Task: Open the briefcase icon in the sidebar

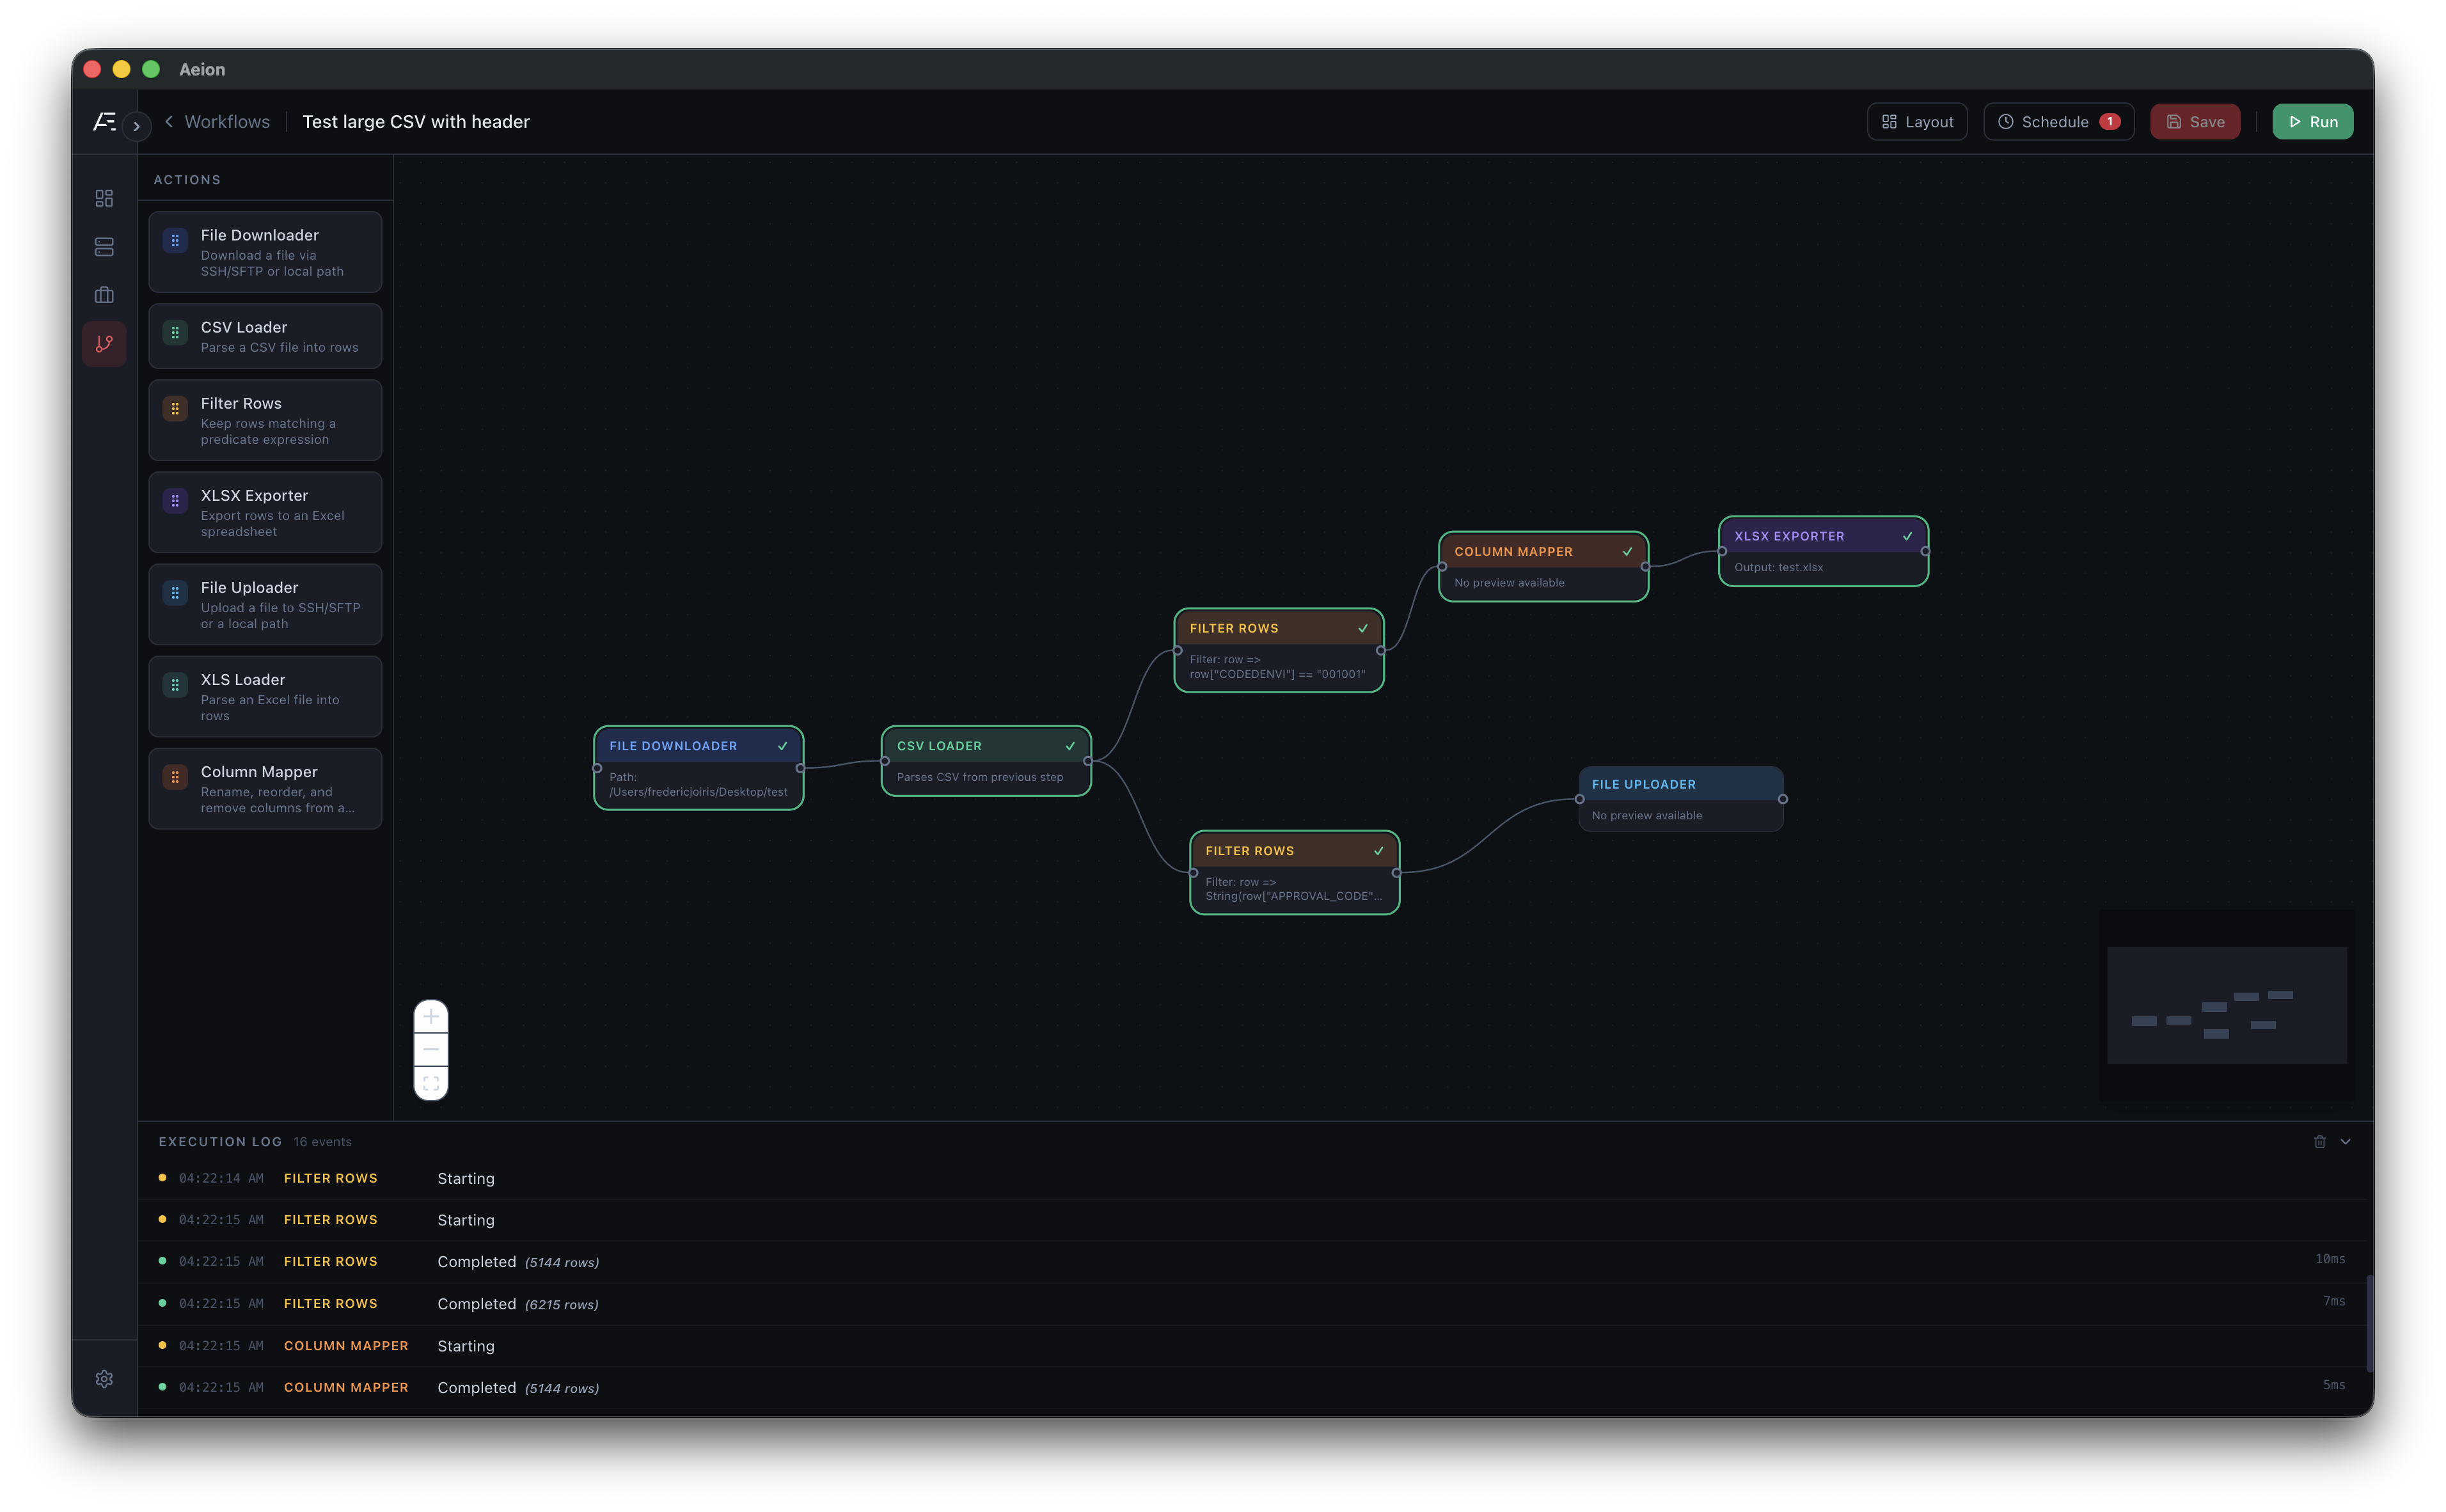Action: point(104,295)
